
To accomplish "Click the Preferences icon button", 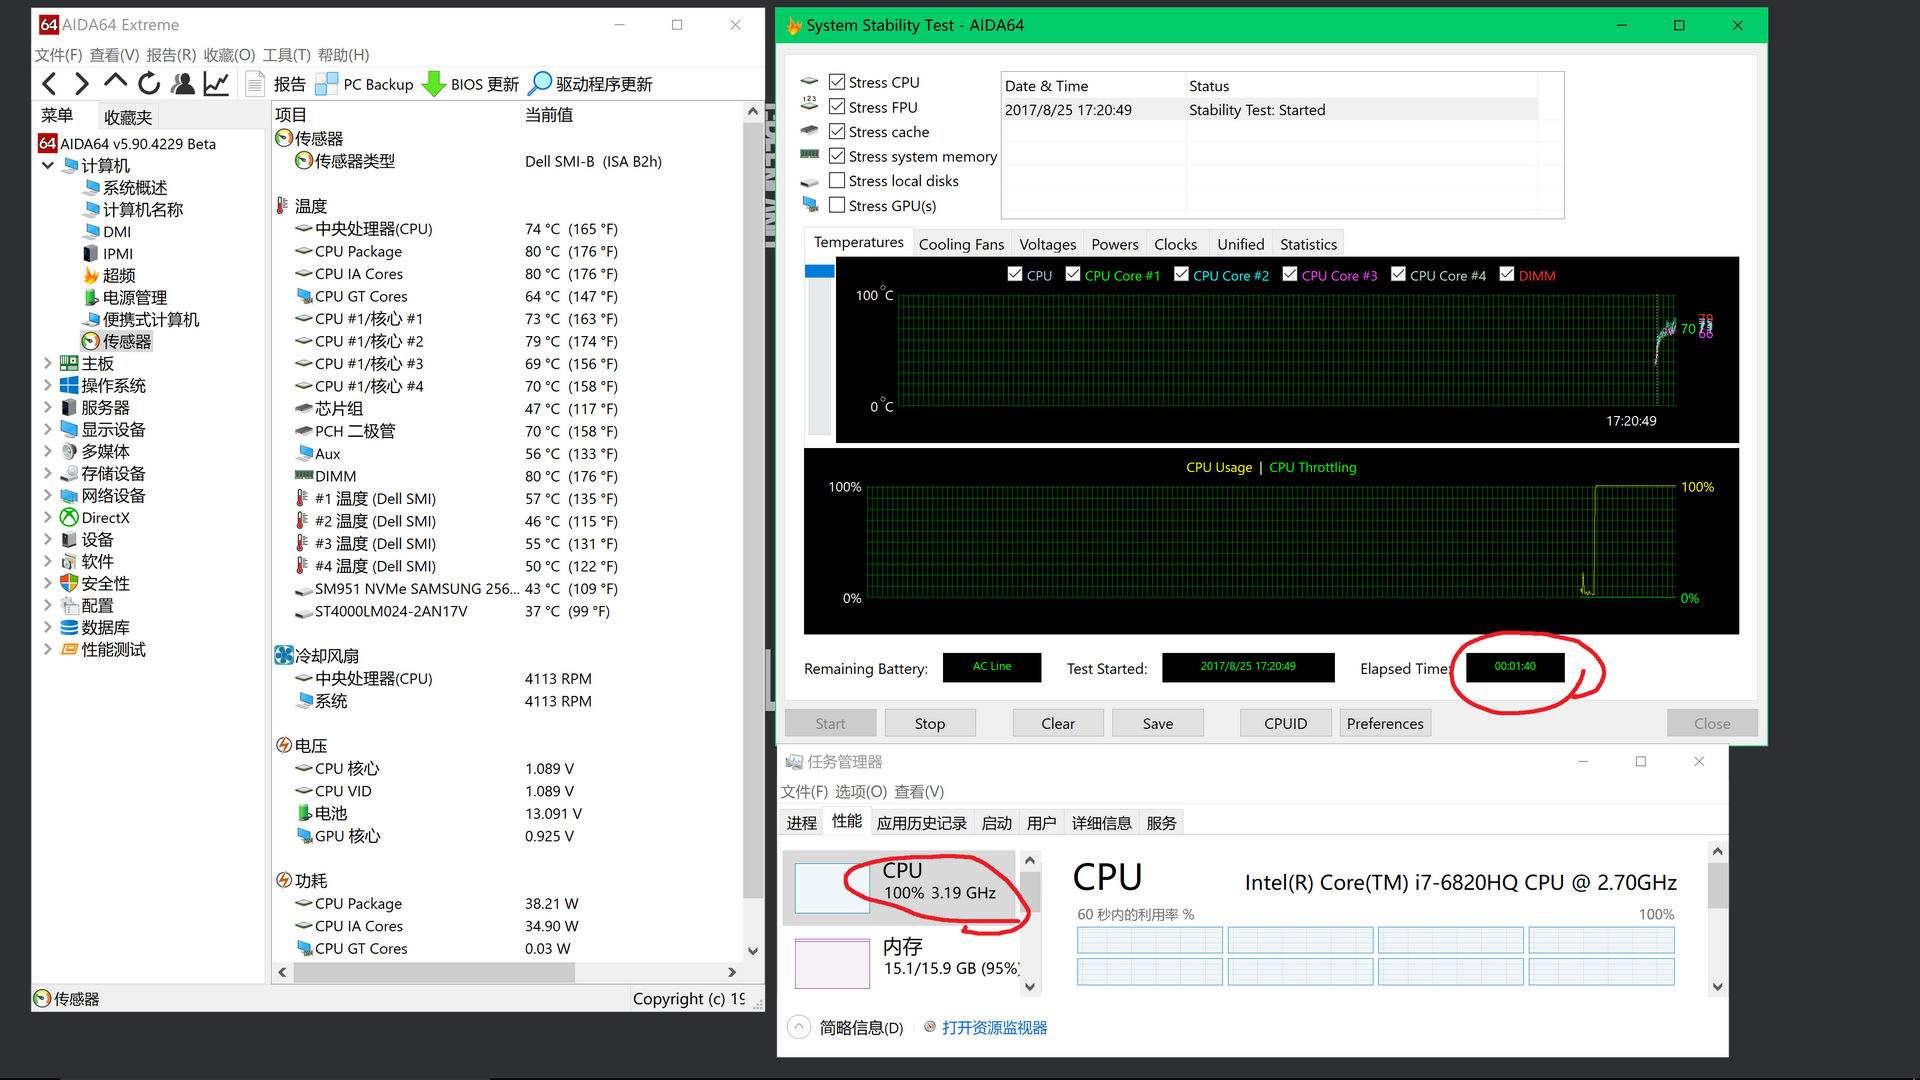I will (x=1385, y=723).
